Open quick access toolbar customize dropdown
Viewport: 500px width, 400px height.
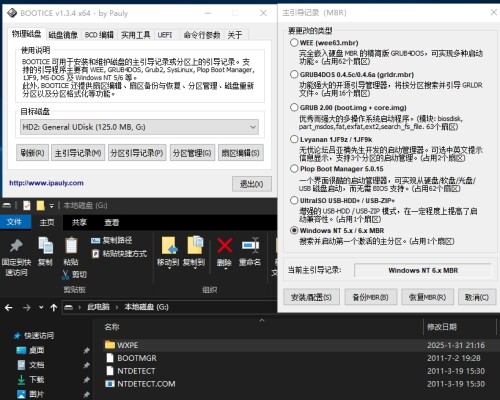pos(52,206)
